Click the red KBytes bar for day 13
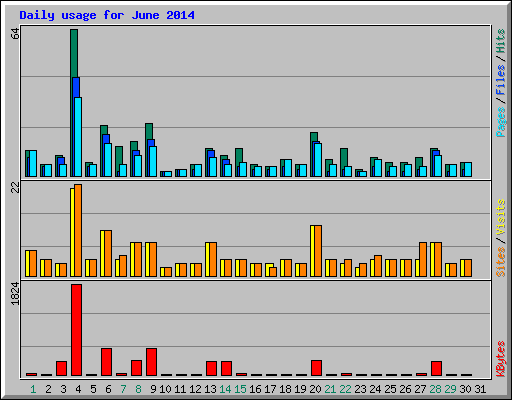512x400 pixels. point(211,368)
